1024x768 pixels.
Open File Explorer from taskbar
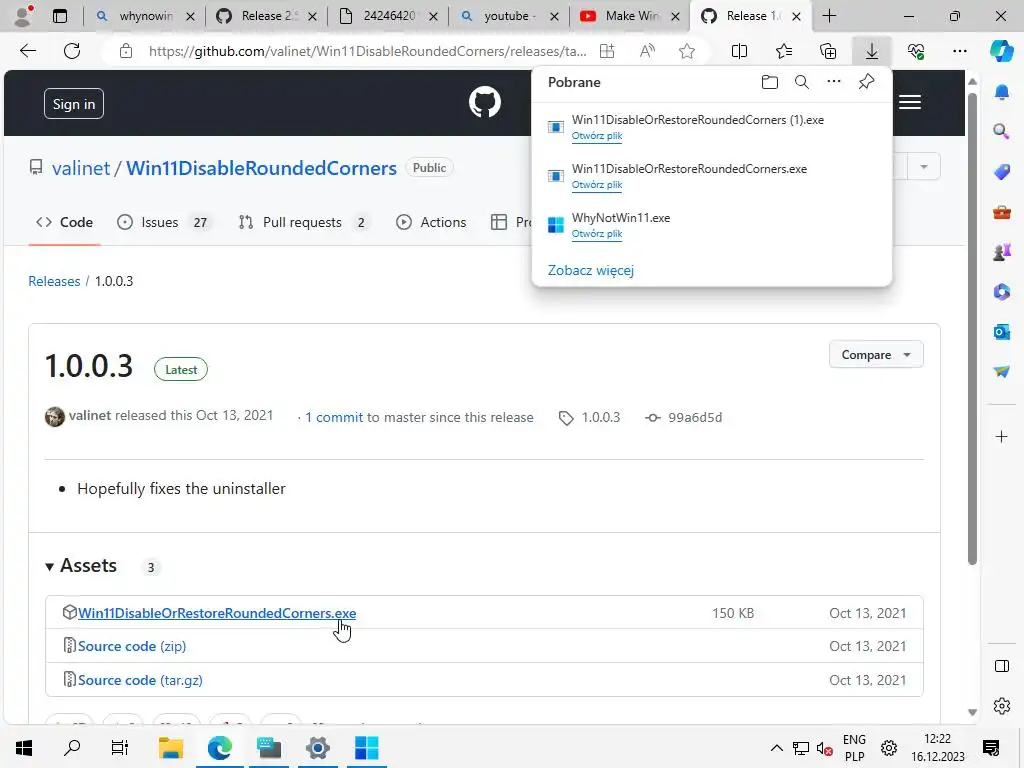170,748
